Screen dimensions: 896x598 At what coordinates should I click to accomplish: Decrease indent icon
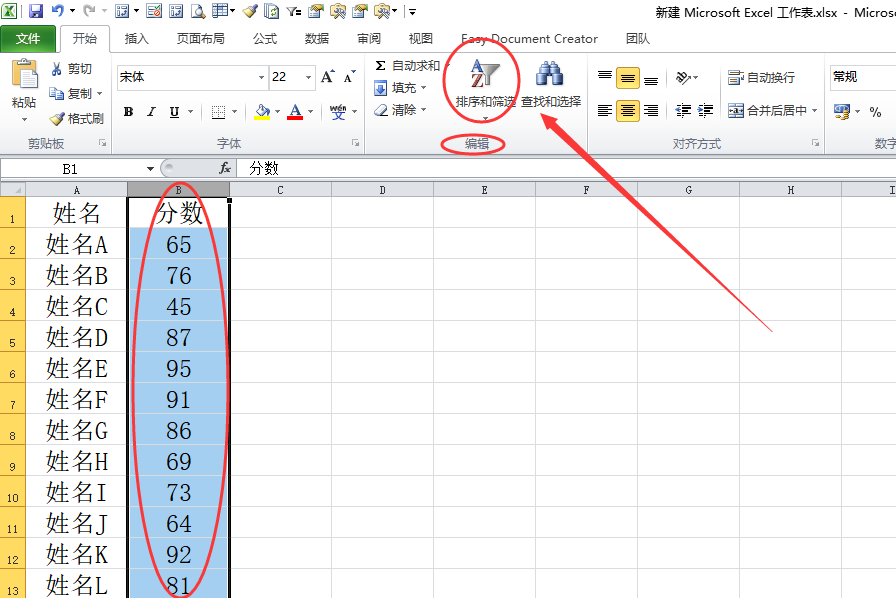pyautogui.click(x=683, y=110)
